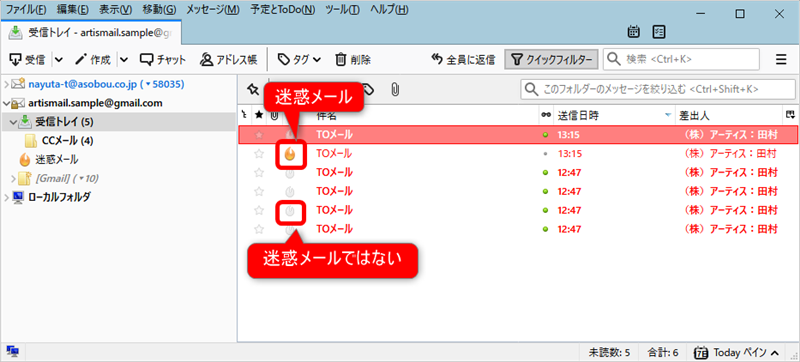Click 合計: 6 status text

[x=662, y=352]
